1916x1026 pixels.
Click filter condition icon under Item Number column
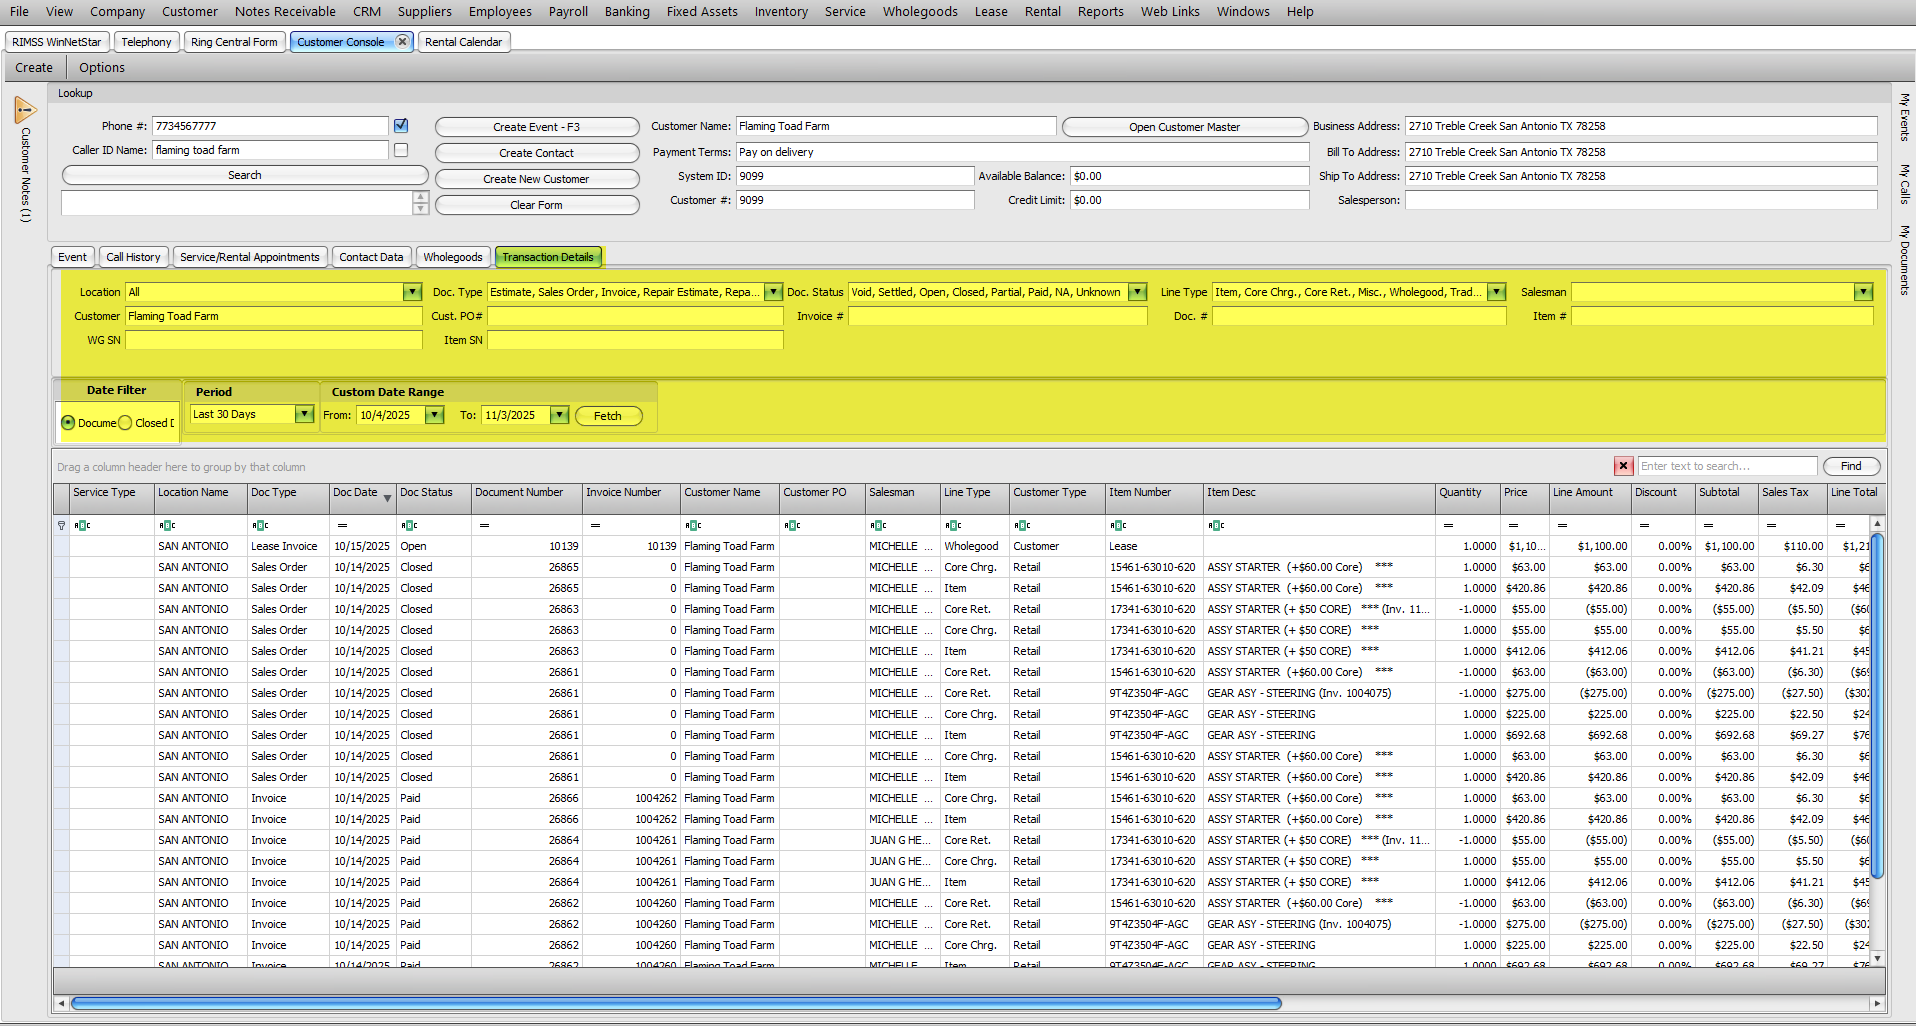[x=1118, y=525]
